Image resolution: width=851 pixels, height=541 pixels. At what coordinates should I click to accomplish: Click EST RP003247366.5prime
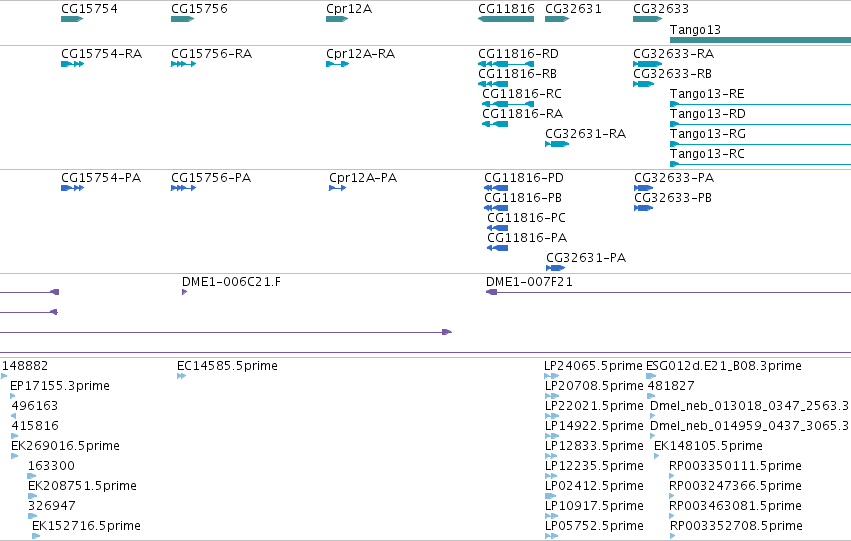point(672,497)
